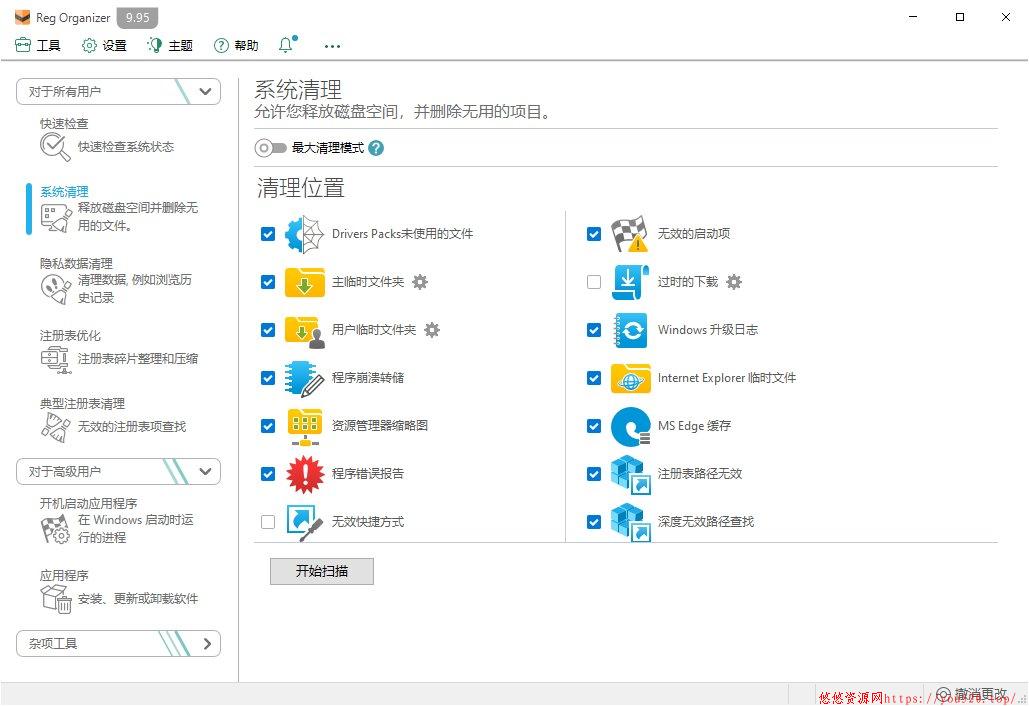Click the 应用程序 box and trash icon
The image size is (1029, 706).
pos(56,598)
